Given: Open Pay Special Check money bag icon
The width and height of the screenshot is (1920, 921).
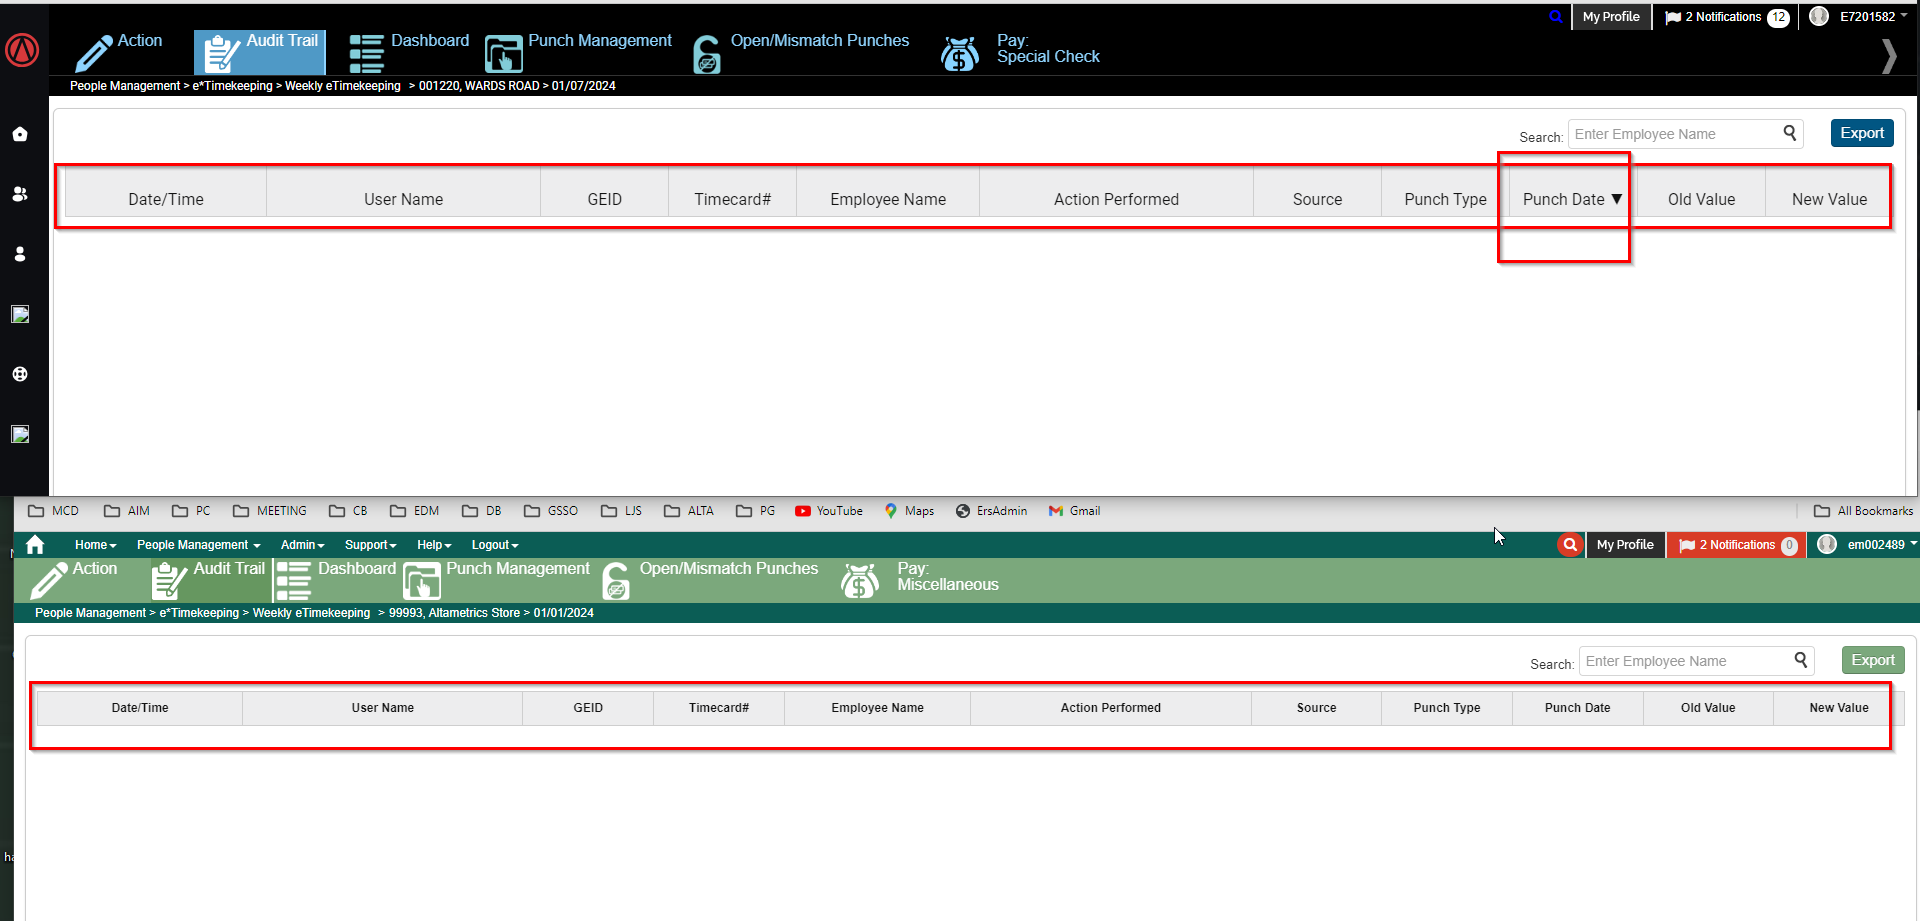Looking at the screenshot, I should tap(960, 54).
